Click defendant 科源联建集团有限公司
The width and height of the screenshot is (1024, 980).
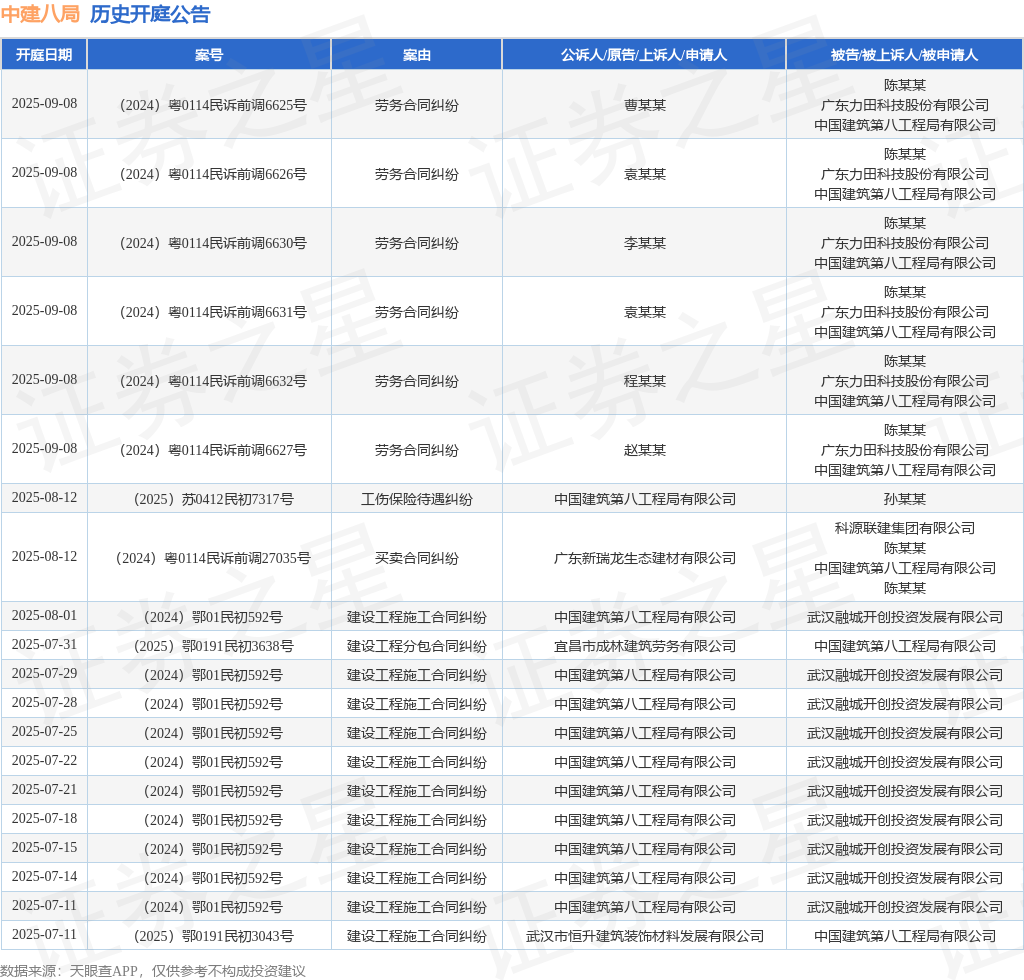pos(904,528)
